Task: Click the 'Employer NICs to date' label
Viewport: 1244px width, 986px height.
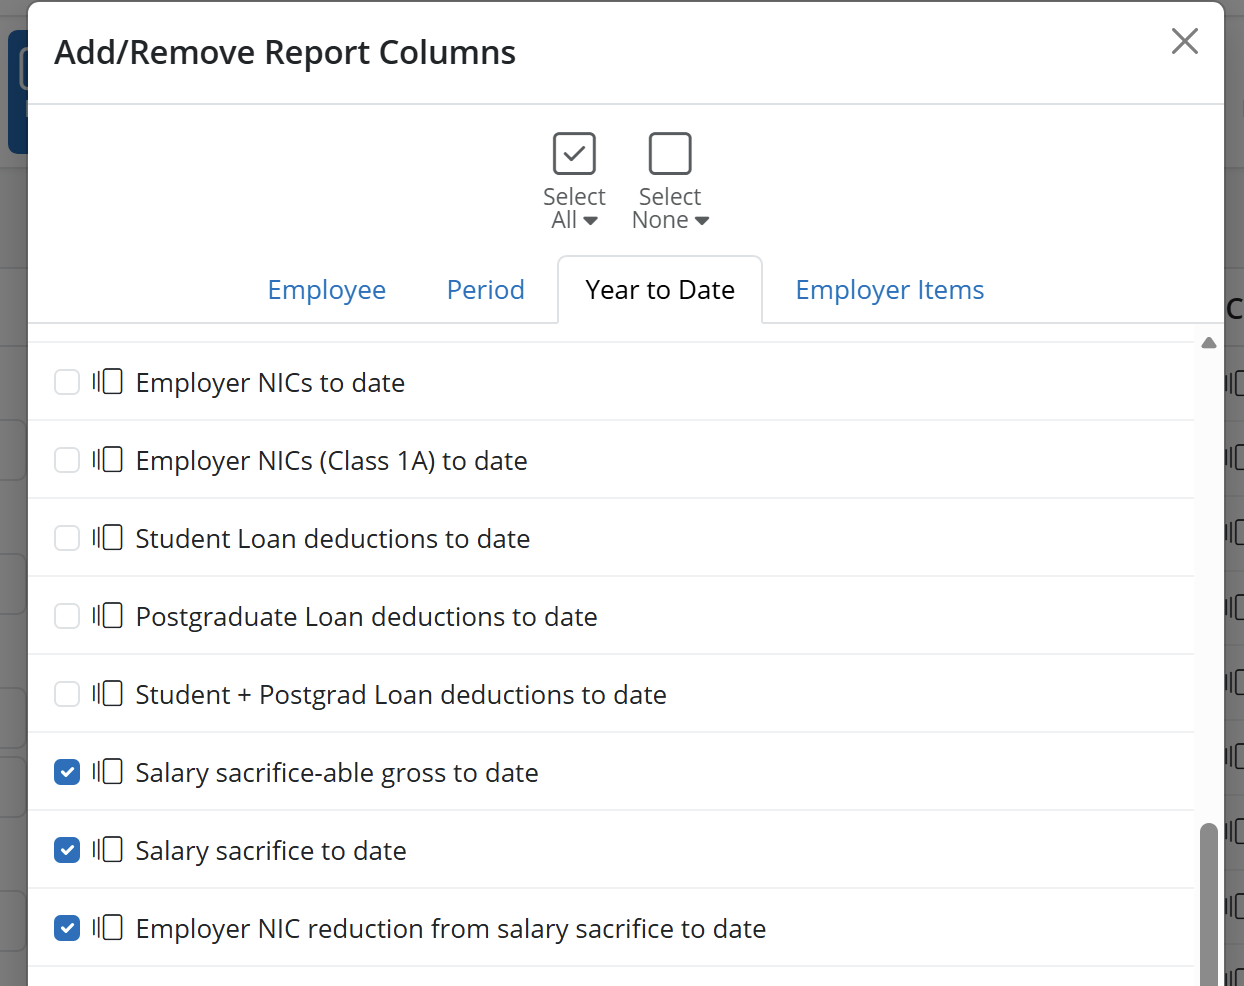Action: pos(270,383)
